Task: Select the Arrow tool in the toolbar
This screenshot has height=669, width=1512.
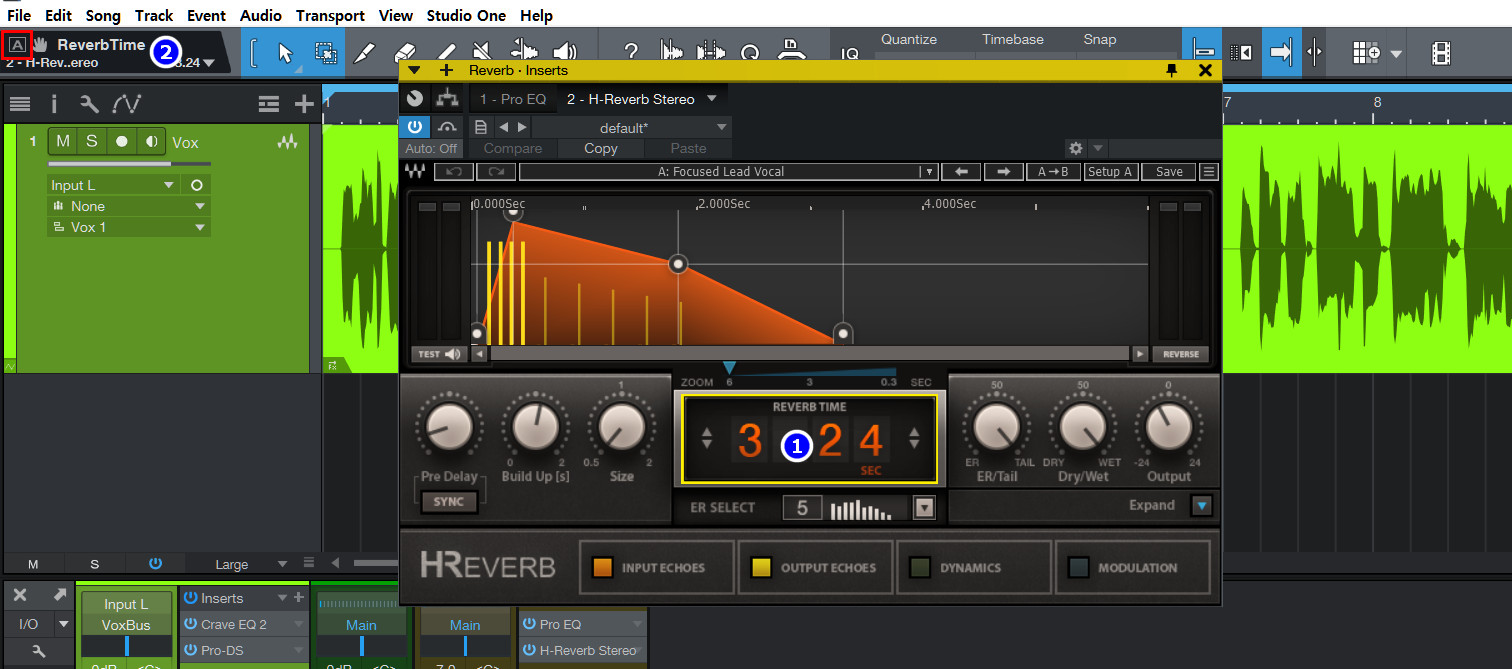Action: coord(285,52)
